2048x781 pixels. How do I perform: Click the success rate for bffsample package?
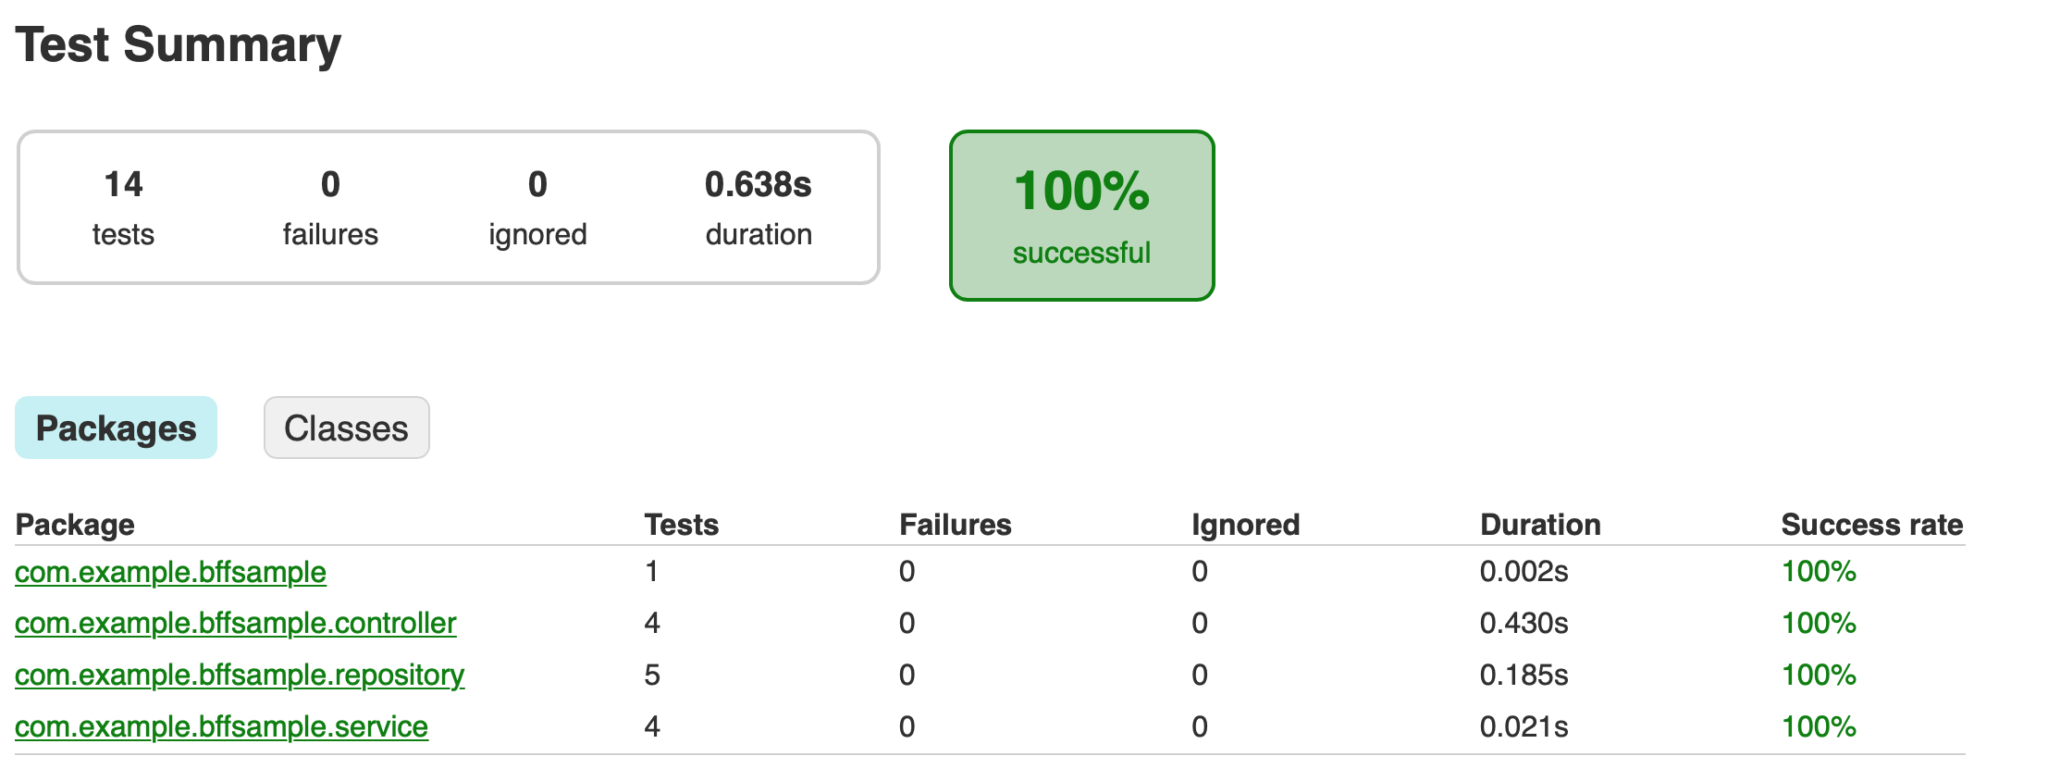click(1817, 572)
